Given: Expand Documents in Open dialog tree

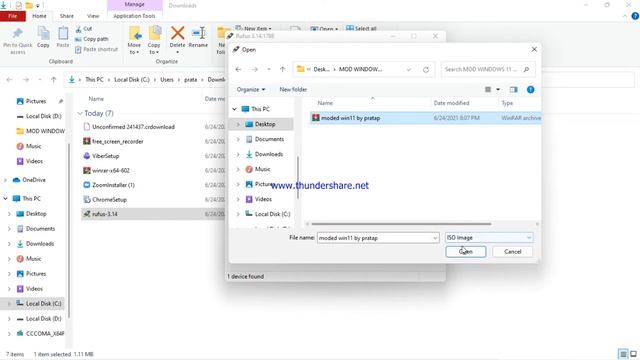Looking at the screenshot, I should [238, 139].
